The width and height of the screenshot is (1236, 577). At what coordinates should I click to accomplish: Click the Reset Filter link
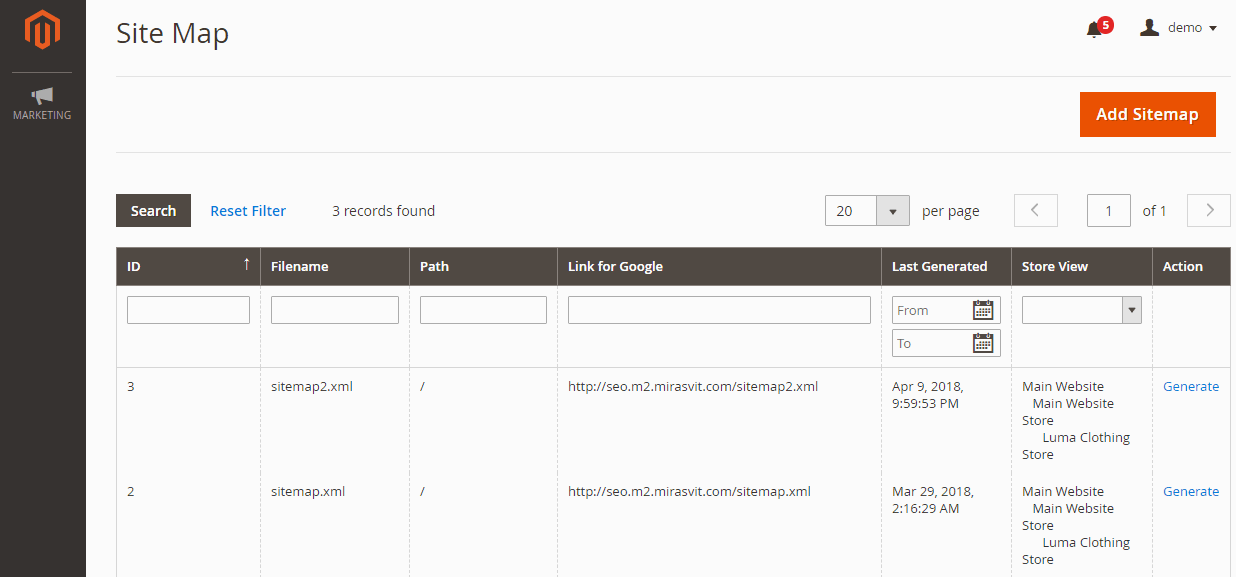[248, 211]
